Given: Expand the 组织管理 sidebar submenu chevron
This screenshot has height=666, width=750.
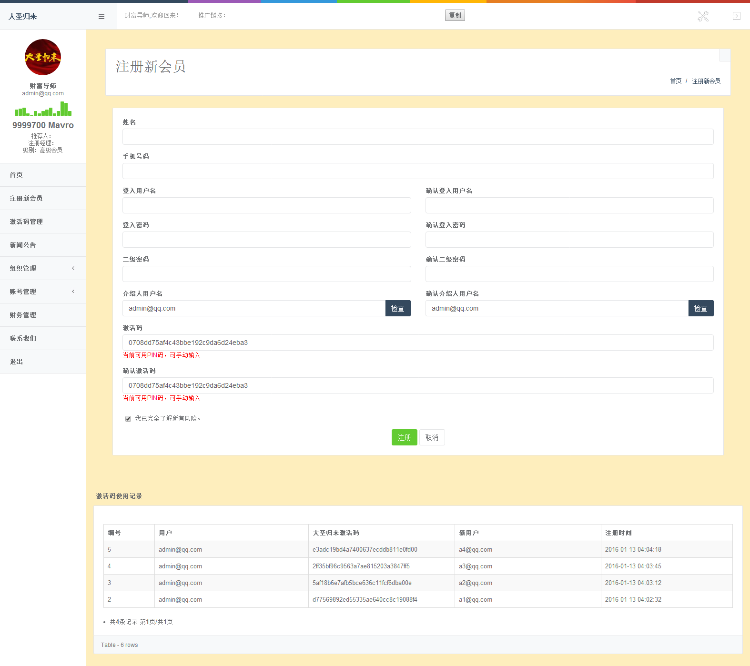Looking at the screenshot, I should 72,268.
